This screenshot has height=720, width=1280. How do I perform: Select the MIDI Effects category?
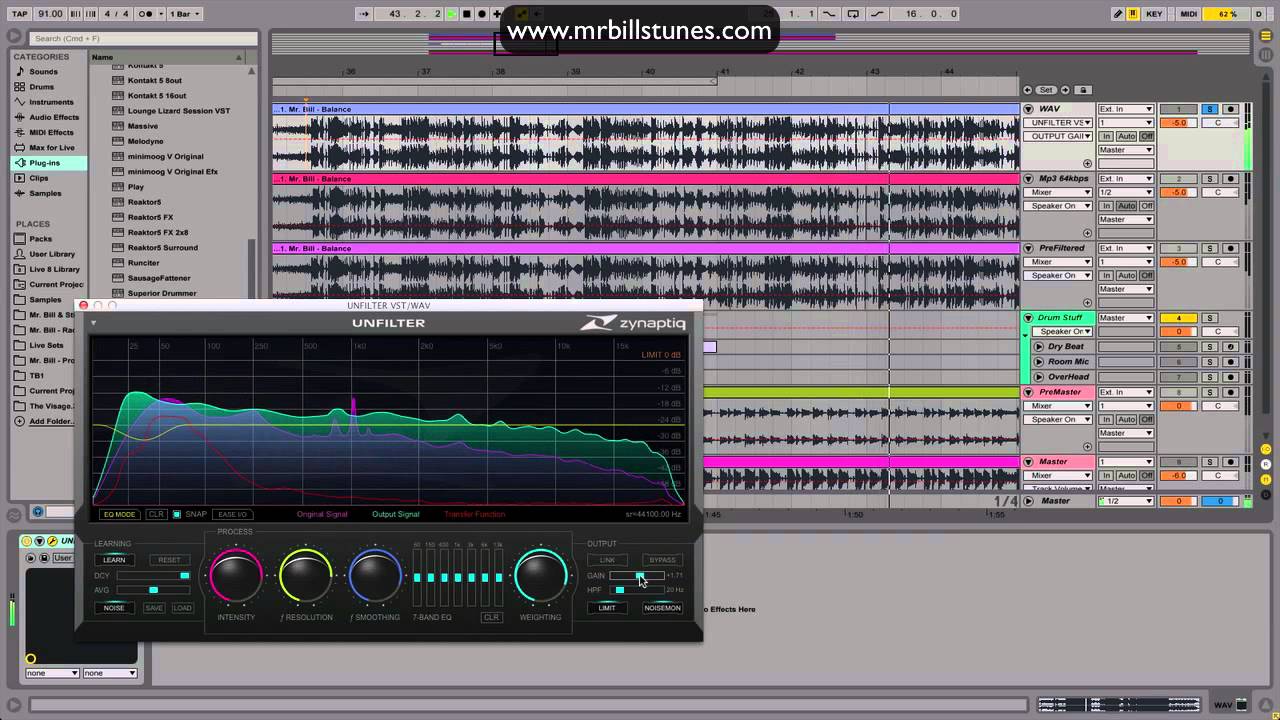[x=51, y=132]
